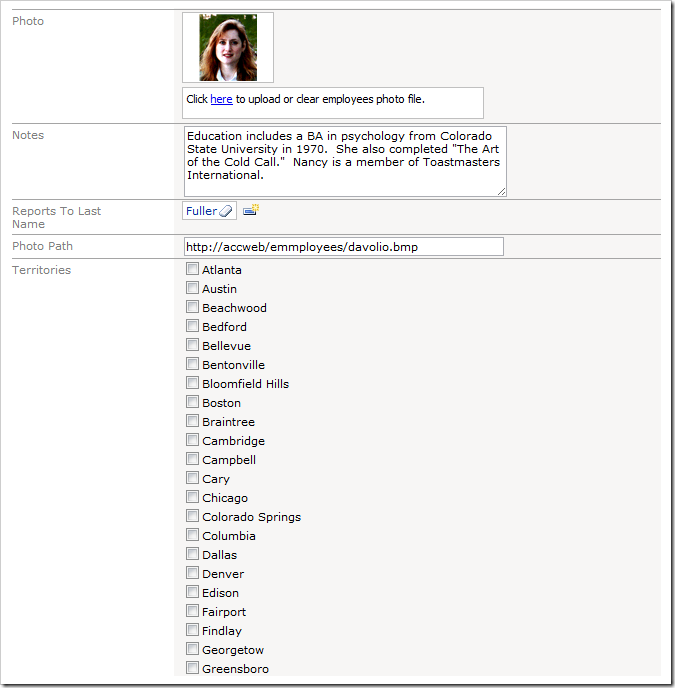The image size is (675, 688).
Task: Check the Greensboro territory checkbox
Action: pos(192,668)
